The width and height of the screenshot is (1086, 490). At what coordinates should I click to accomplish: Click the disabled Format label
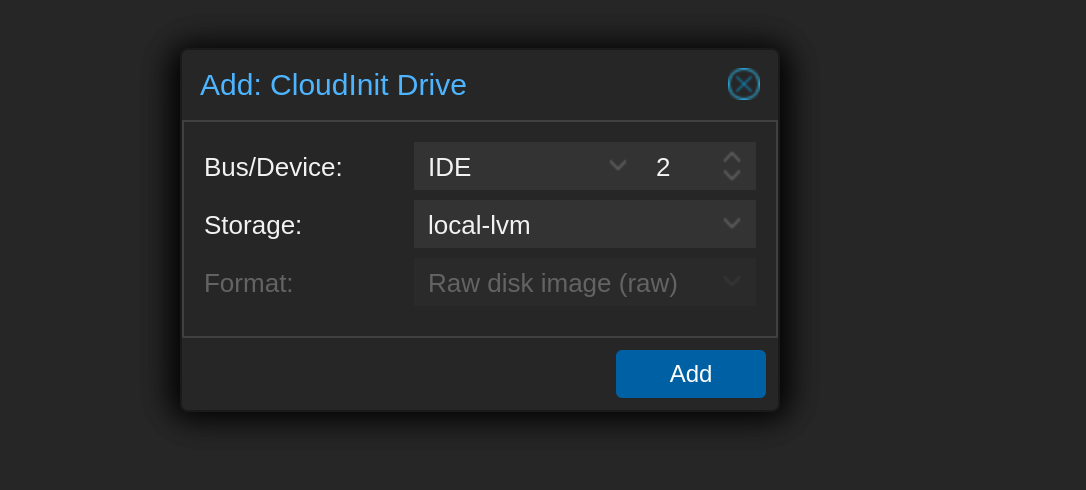tap(249, 283)
